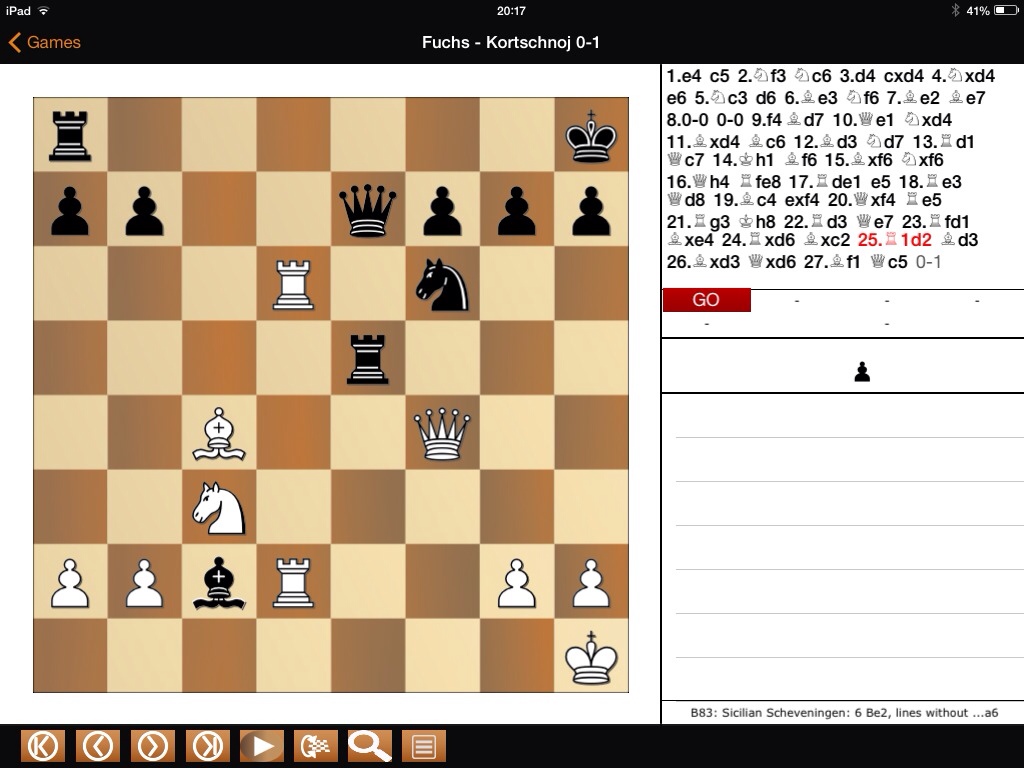Jump to the end of the game
1024x768 pixels.
point(206,746)
